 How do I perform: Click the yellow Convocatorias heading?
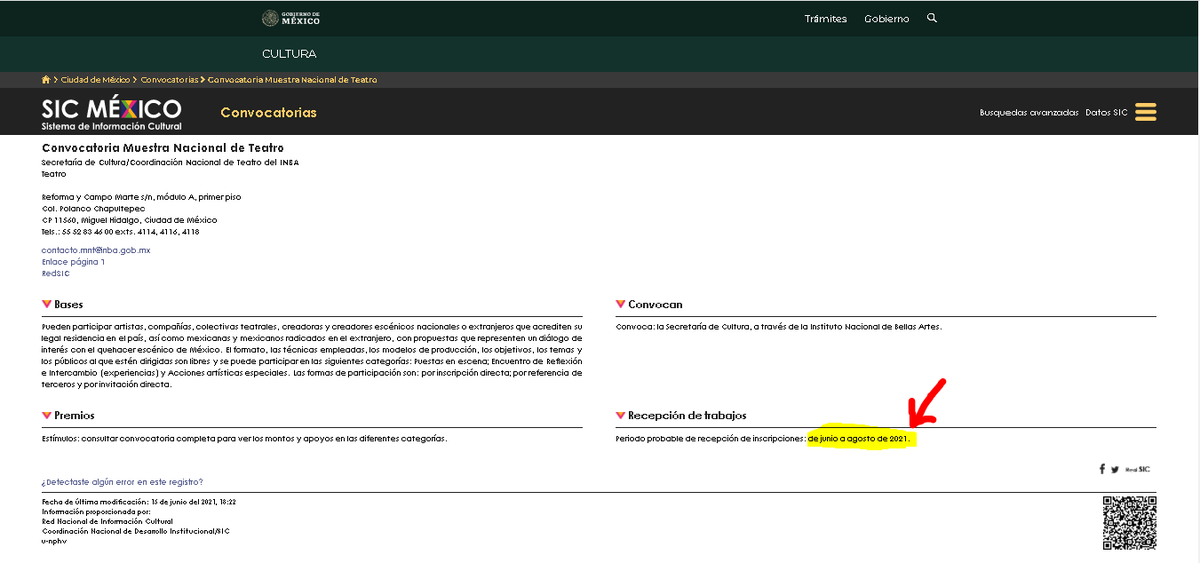[x=268, y=113]
